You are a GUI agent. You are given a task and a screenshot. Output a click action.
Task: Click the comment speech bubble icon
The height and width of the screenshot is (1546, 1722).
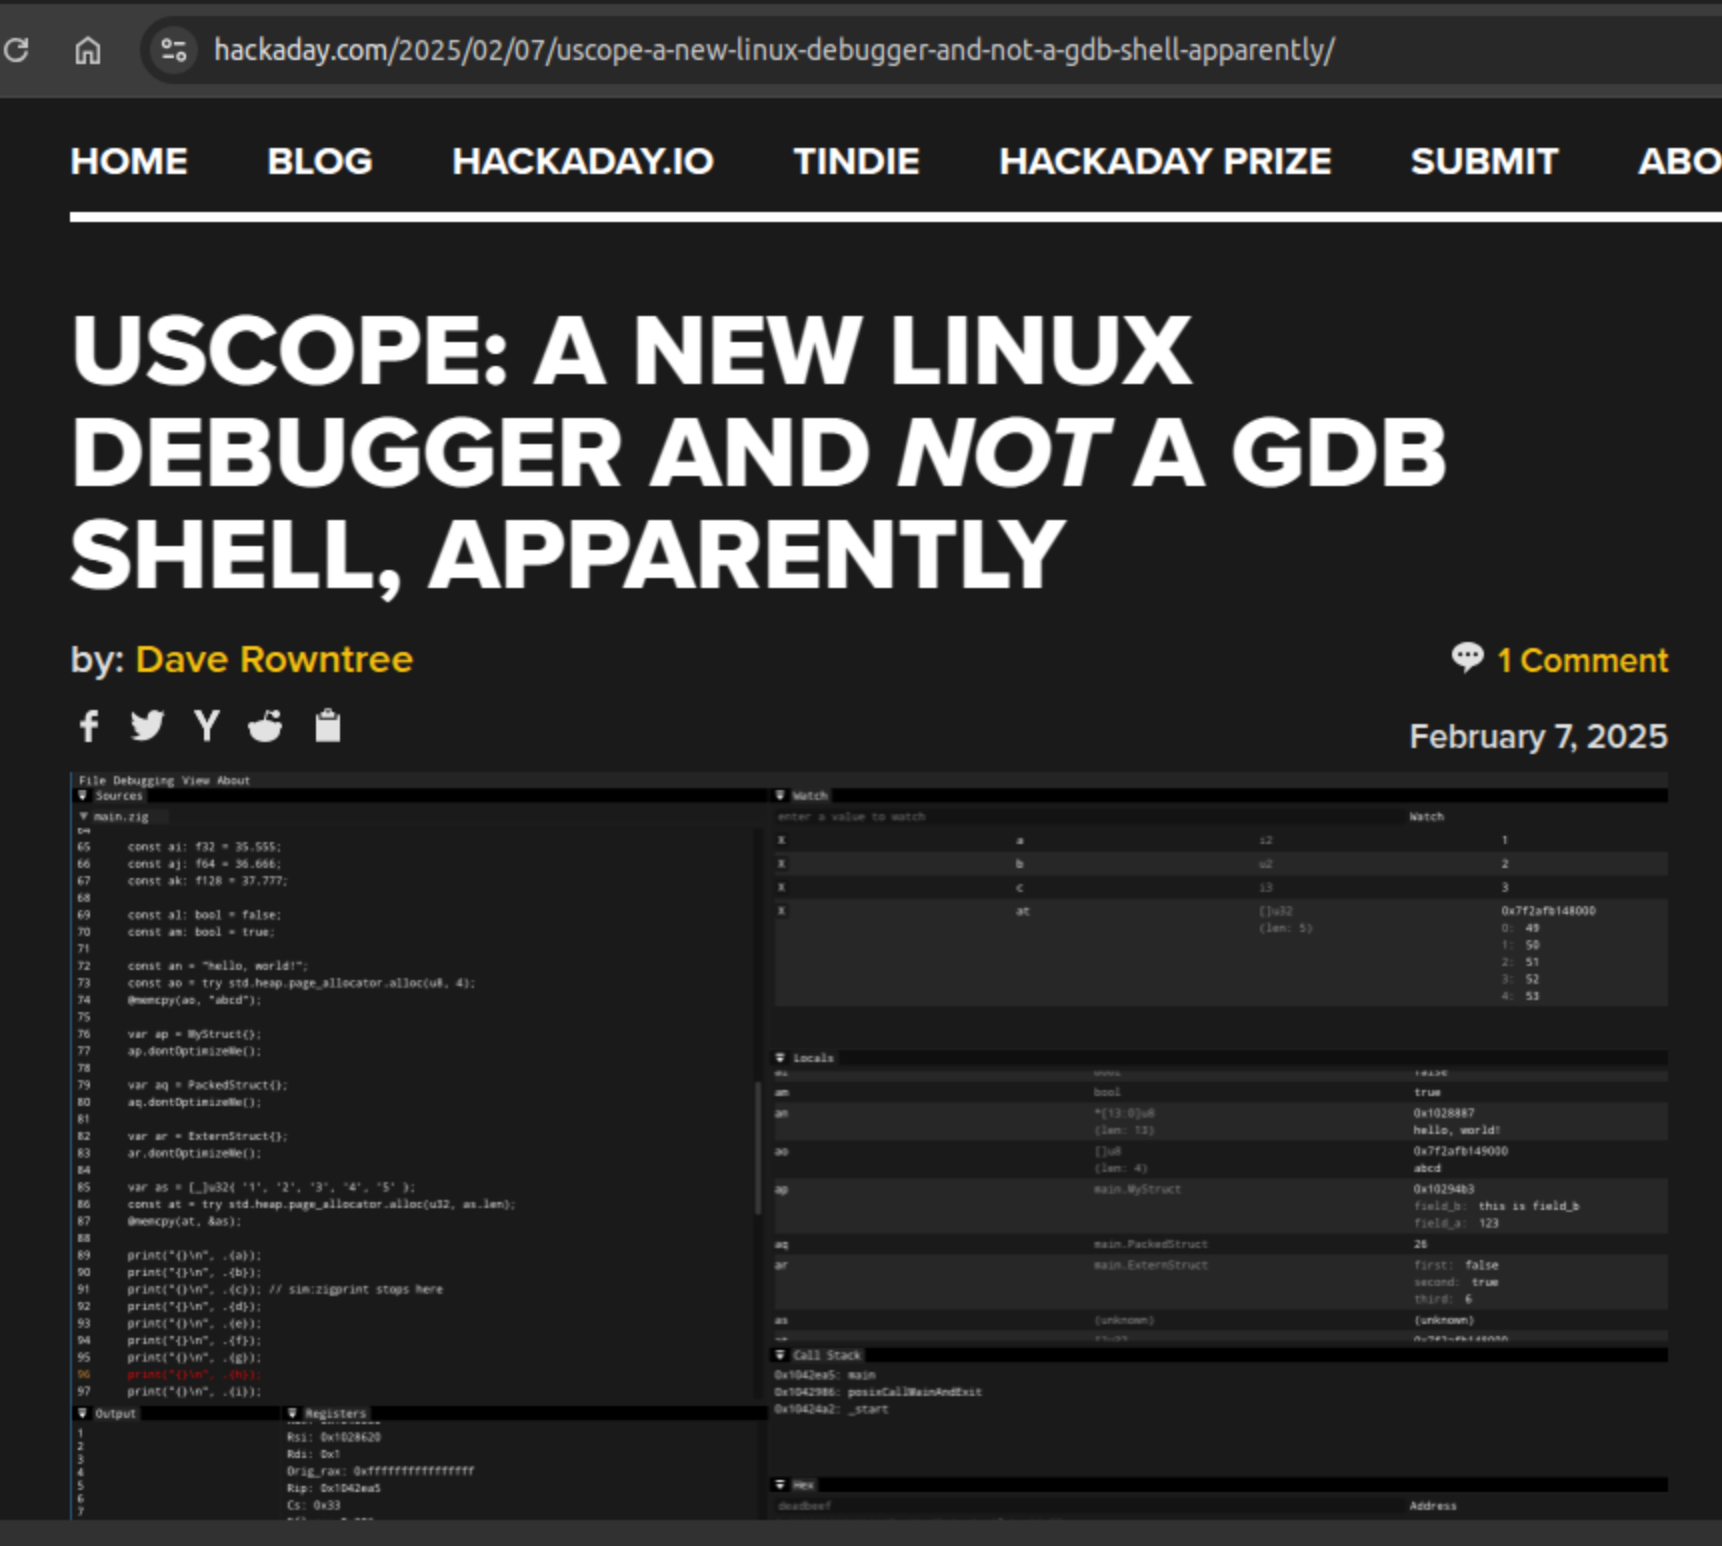(x=1467, y=658)
